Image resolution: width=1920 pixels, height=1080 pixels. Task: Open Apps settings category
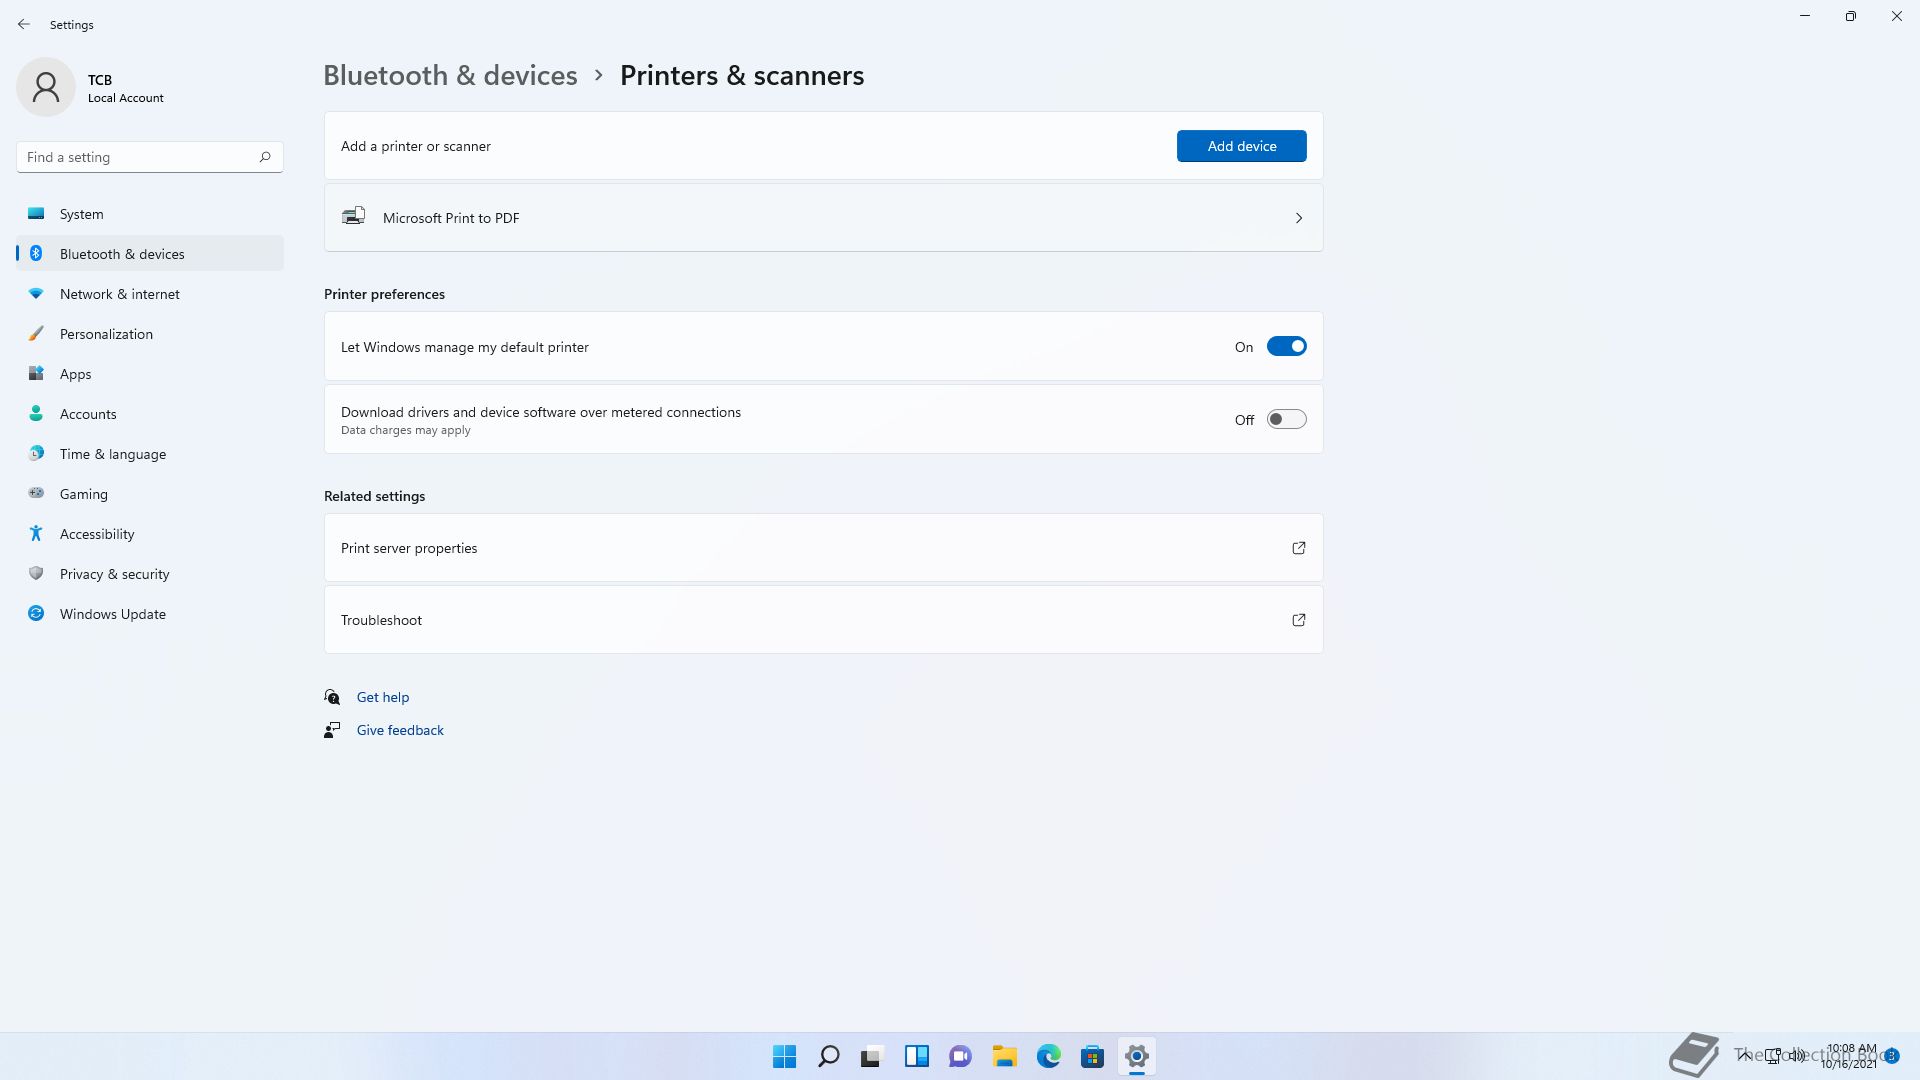coord(150,374)
